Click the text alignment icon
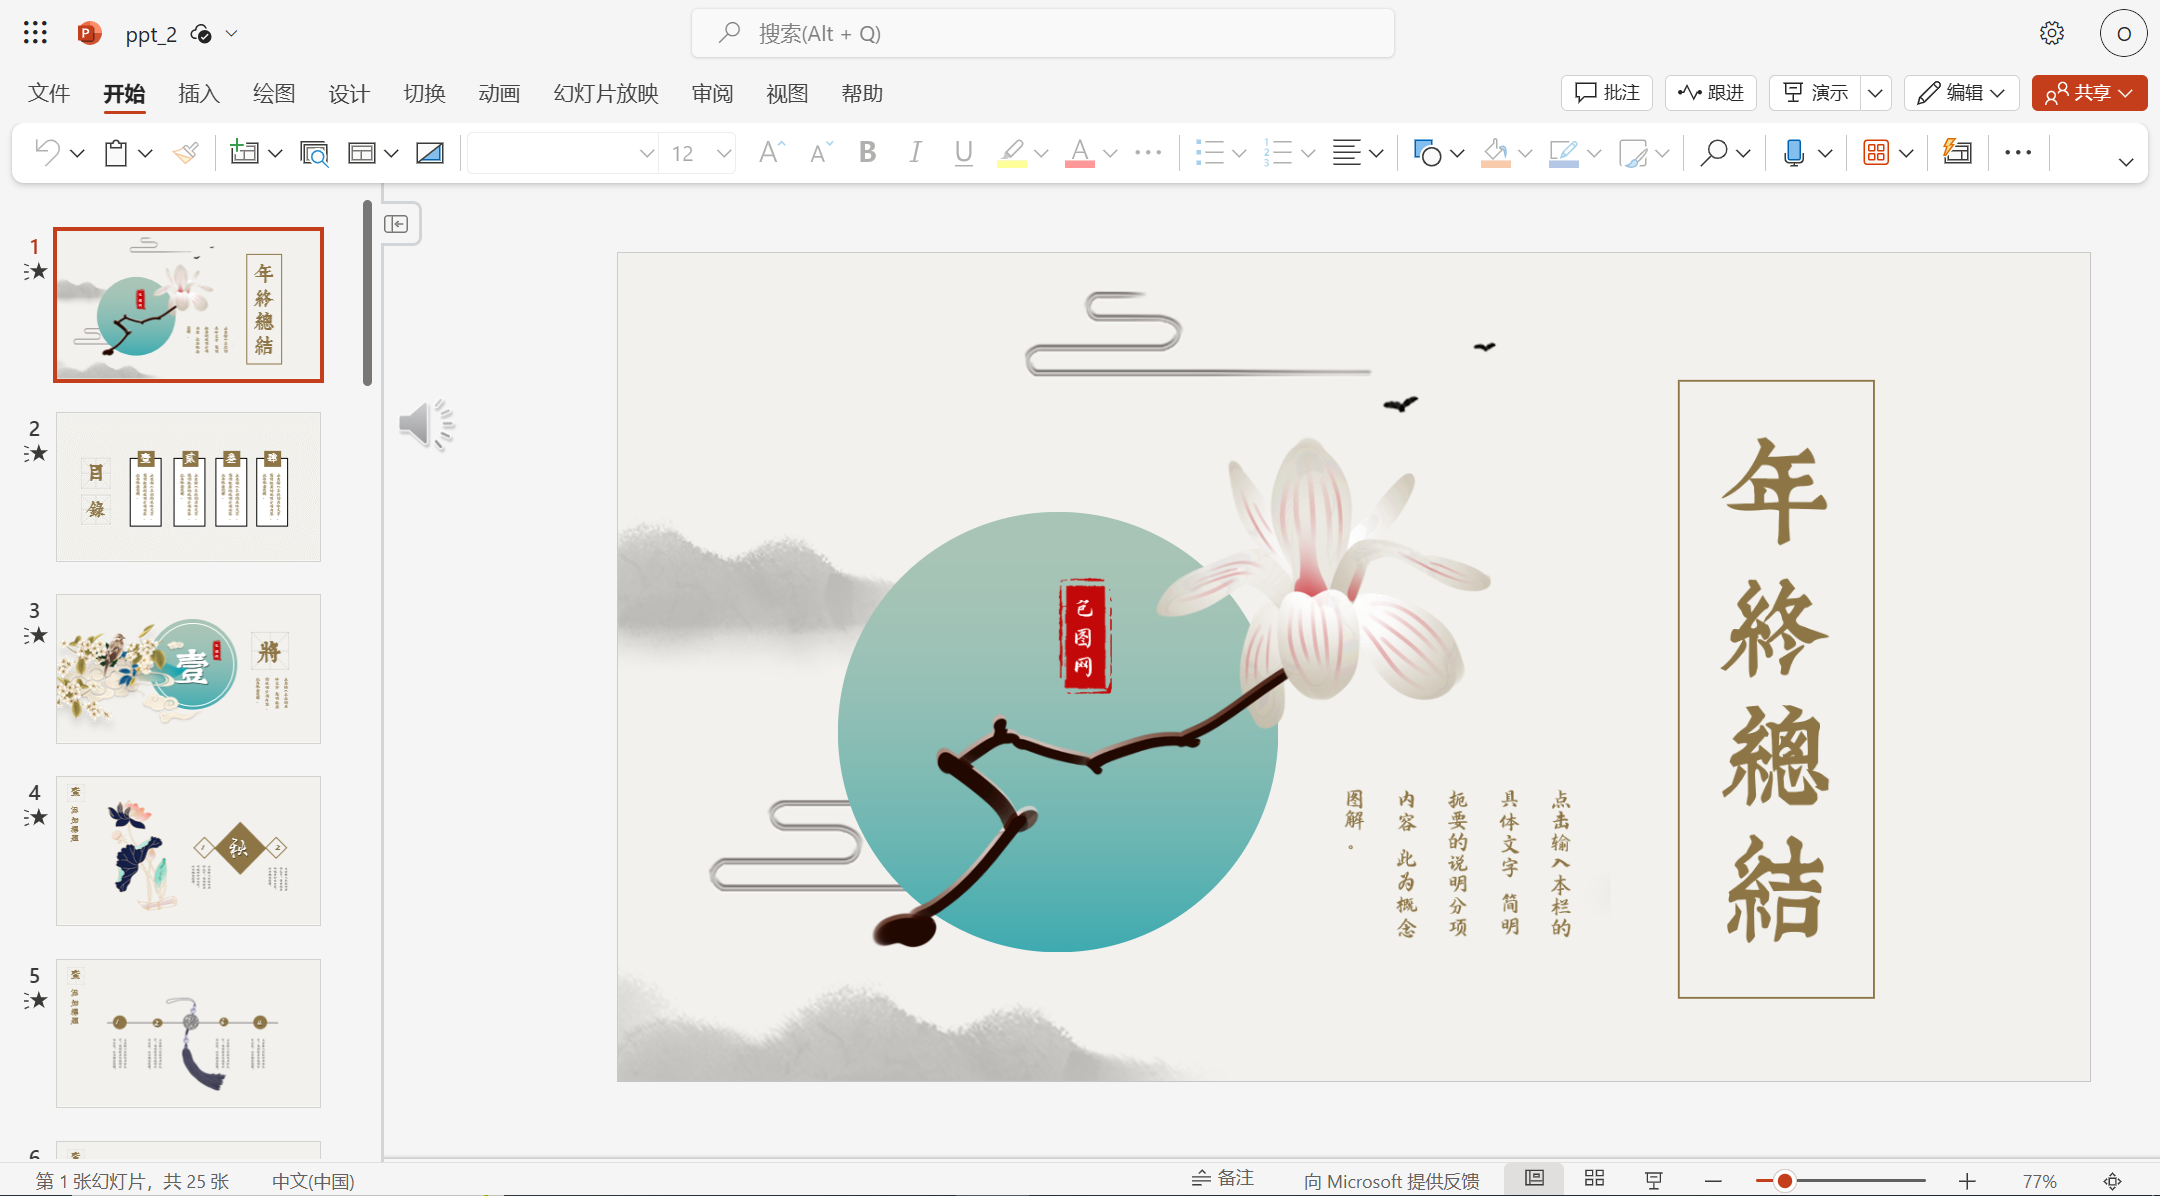The width and height of the screenshot is (2160, 1196). coord(1347,152)
